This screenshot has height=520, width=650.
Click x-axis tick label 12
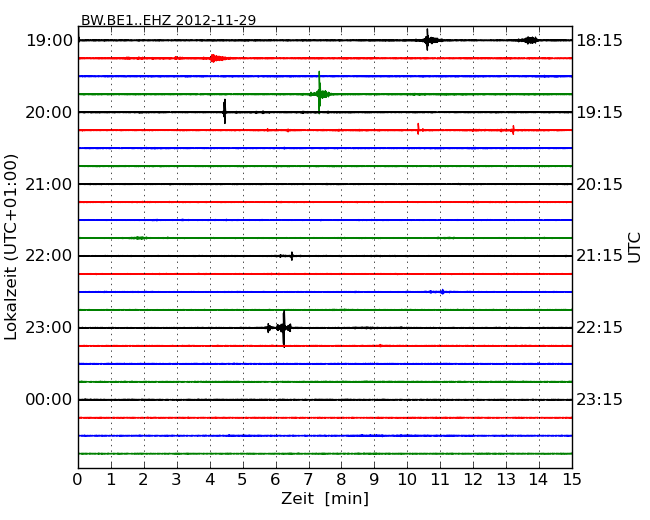(473, 479)
